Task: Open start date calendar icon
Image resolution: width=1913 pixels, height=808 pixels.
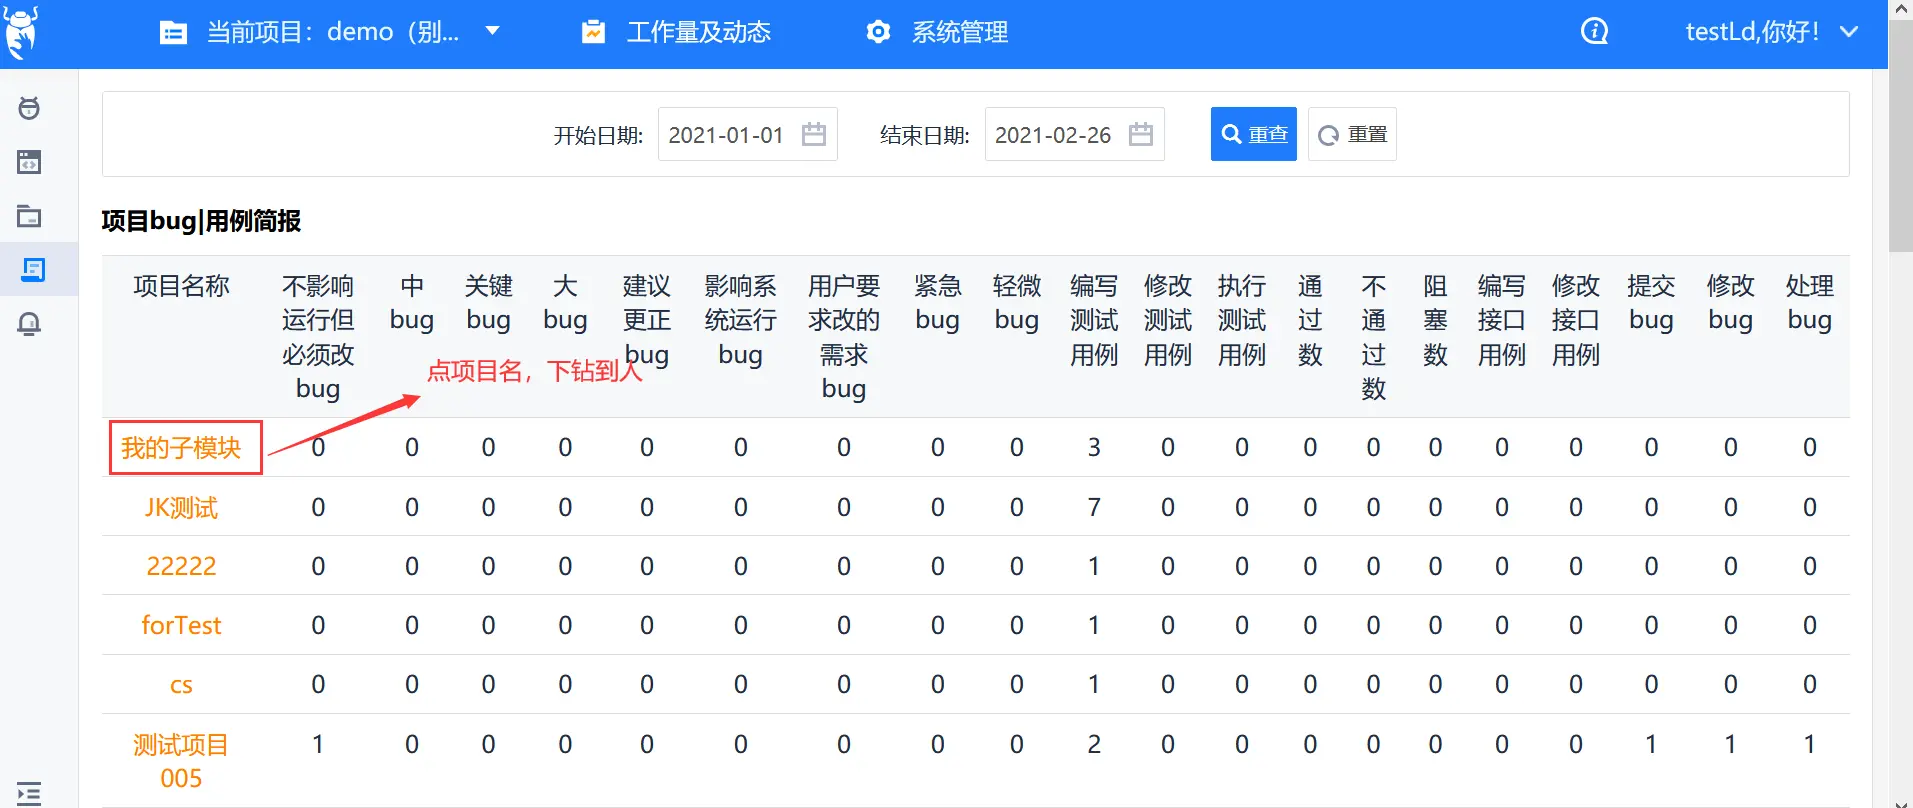Action: [x=814, y=134]
